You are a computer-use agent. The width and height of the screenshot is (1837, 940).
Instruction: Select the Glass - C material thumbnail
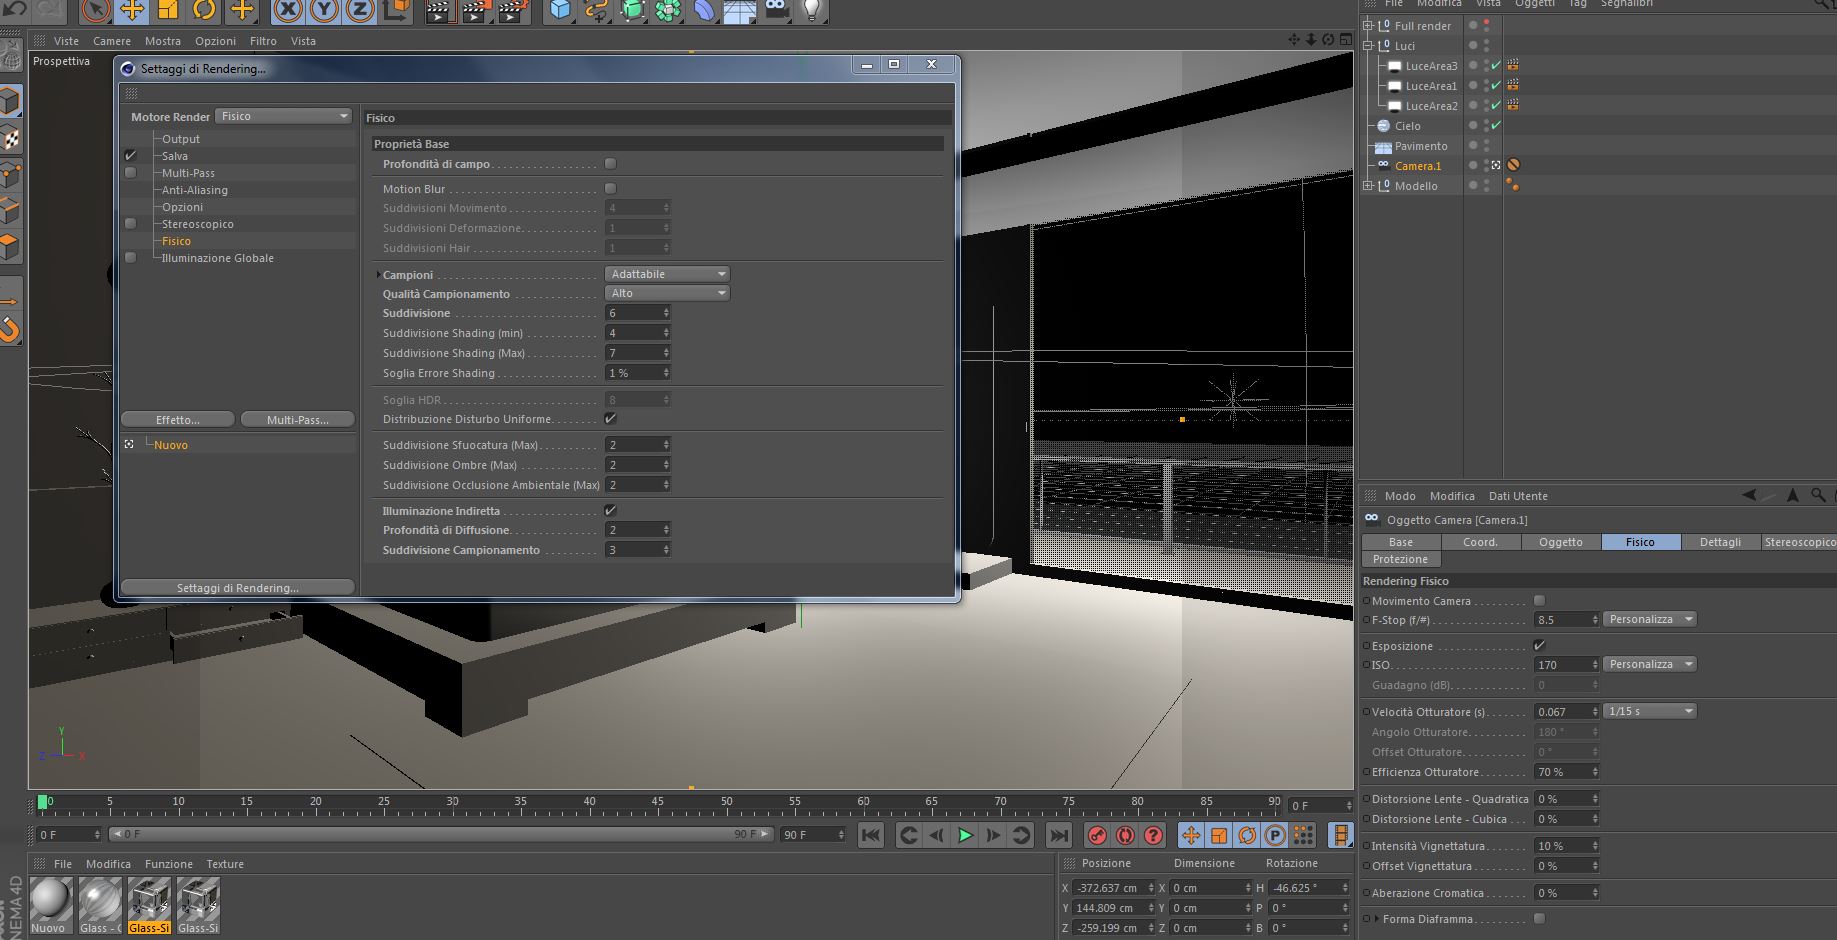(x=100, y=906)
